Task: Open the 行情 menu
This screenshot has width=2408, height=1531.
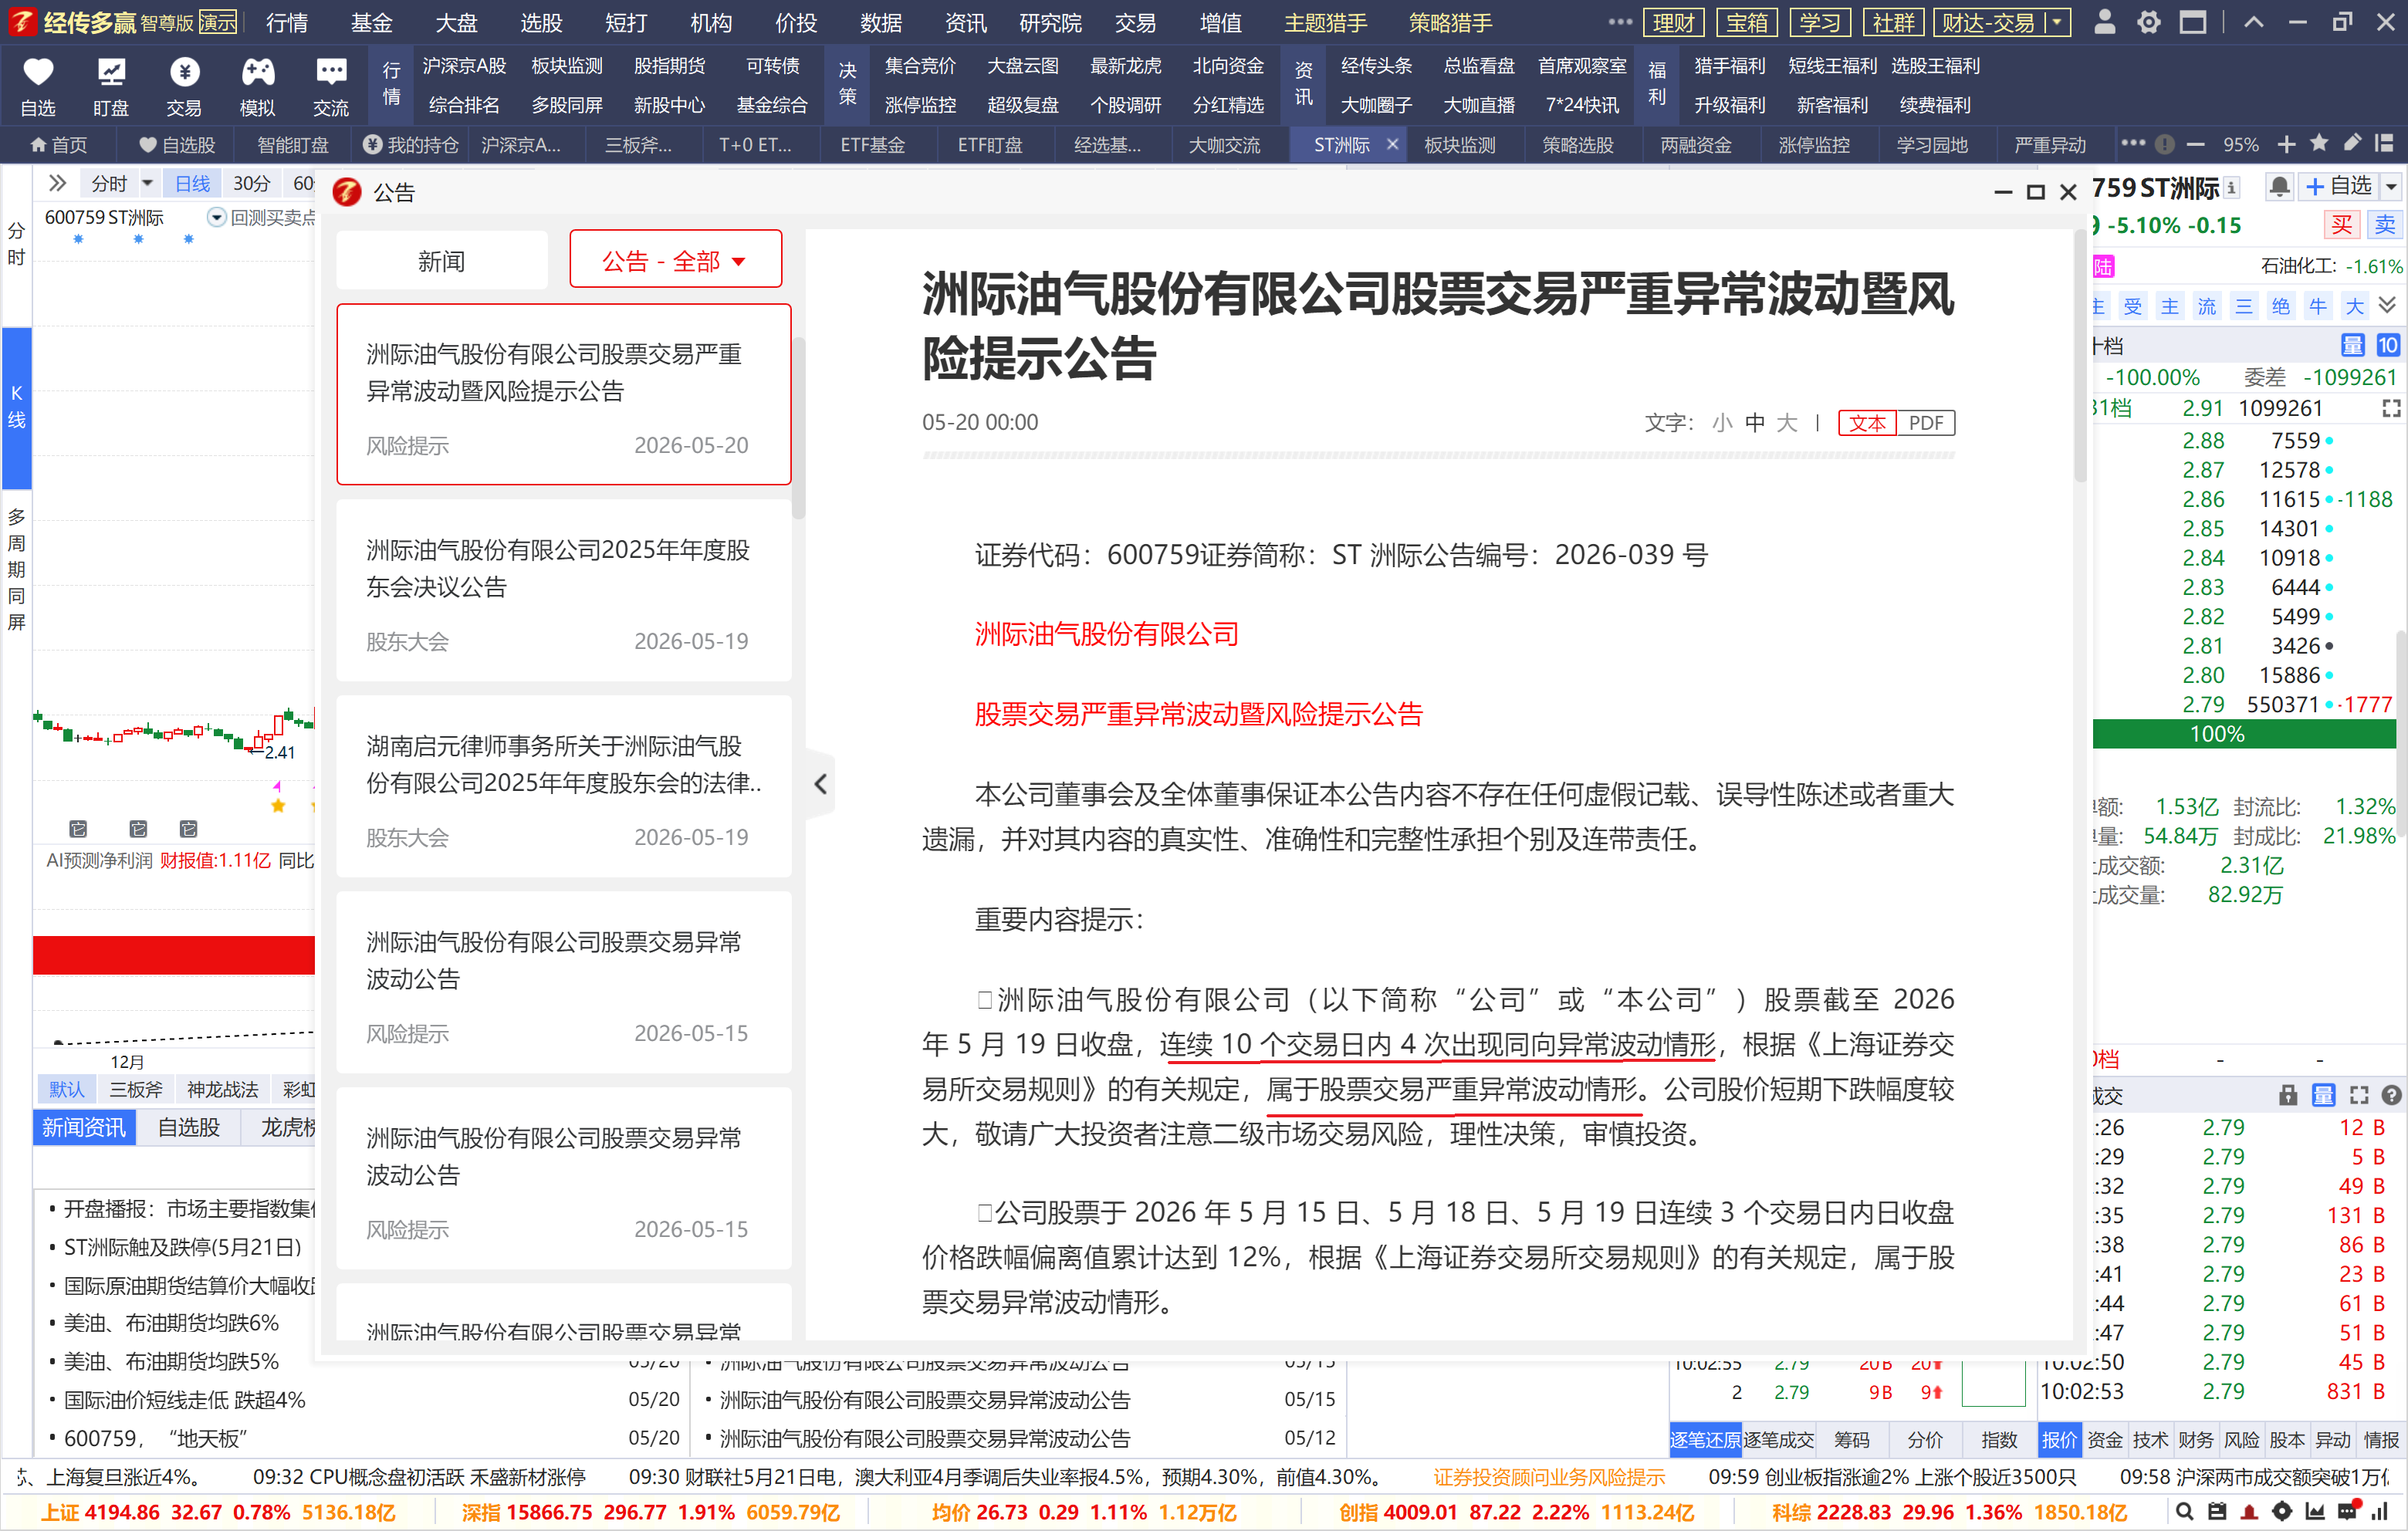Action: point(287,22)
